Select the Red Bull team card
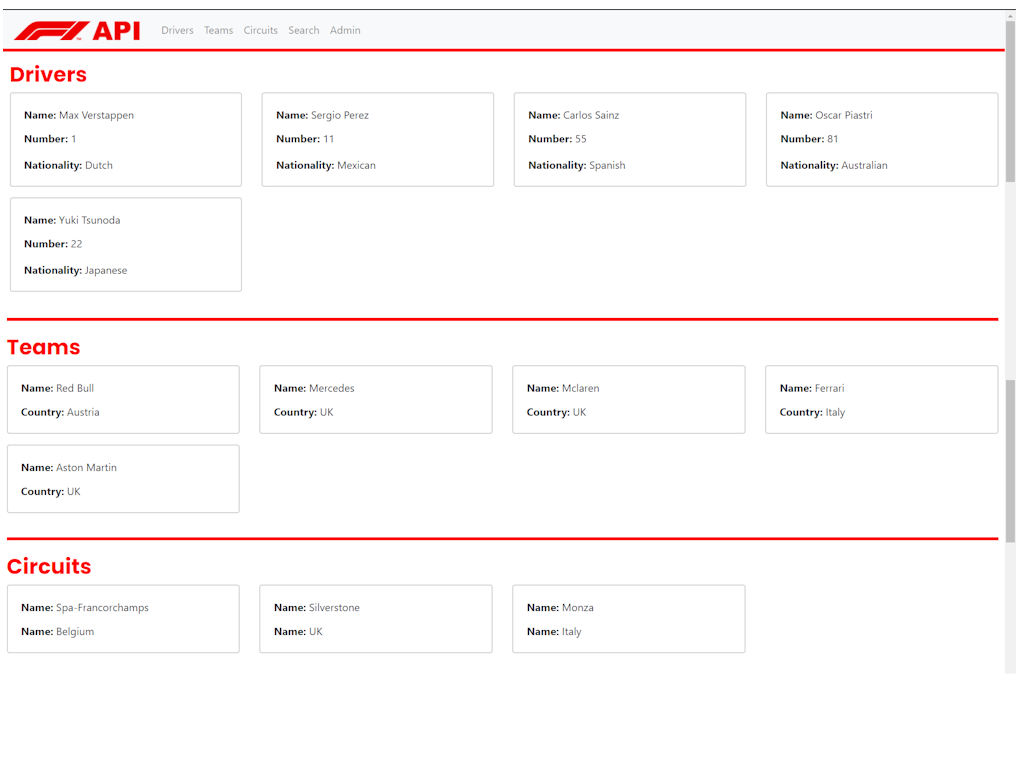Screen dimensions: 1024x768 (123, 400)
